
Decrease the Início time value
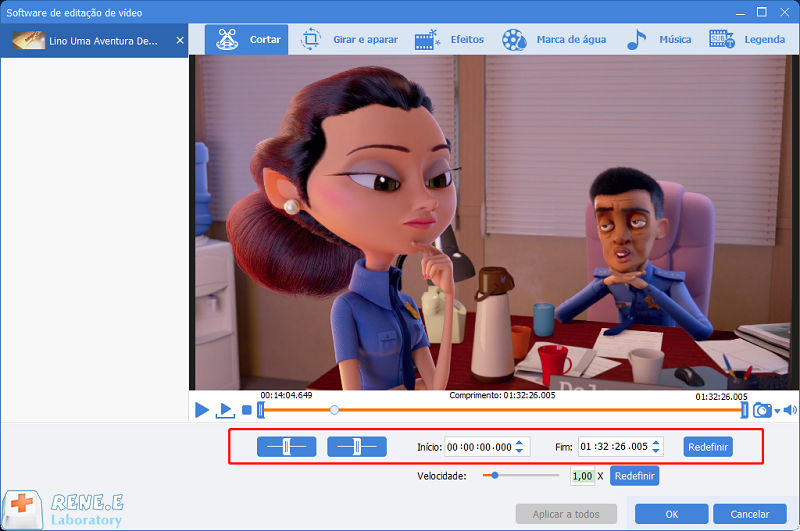(519, 450)
